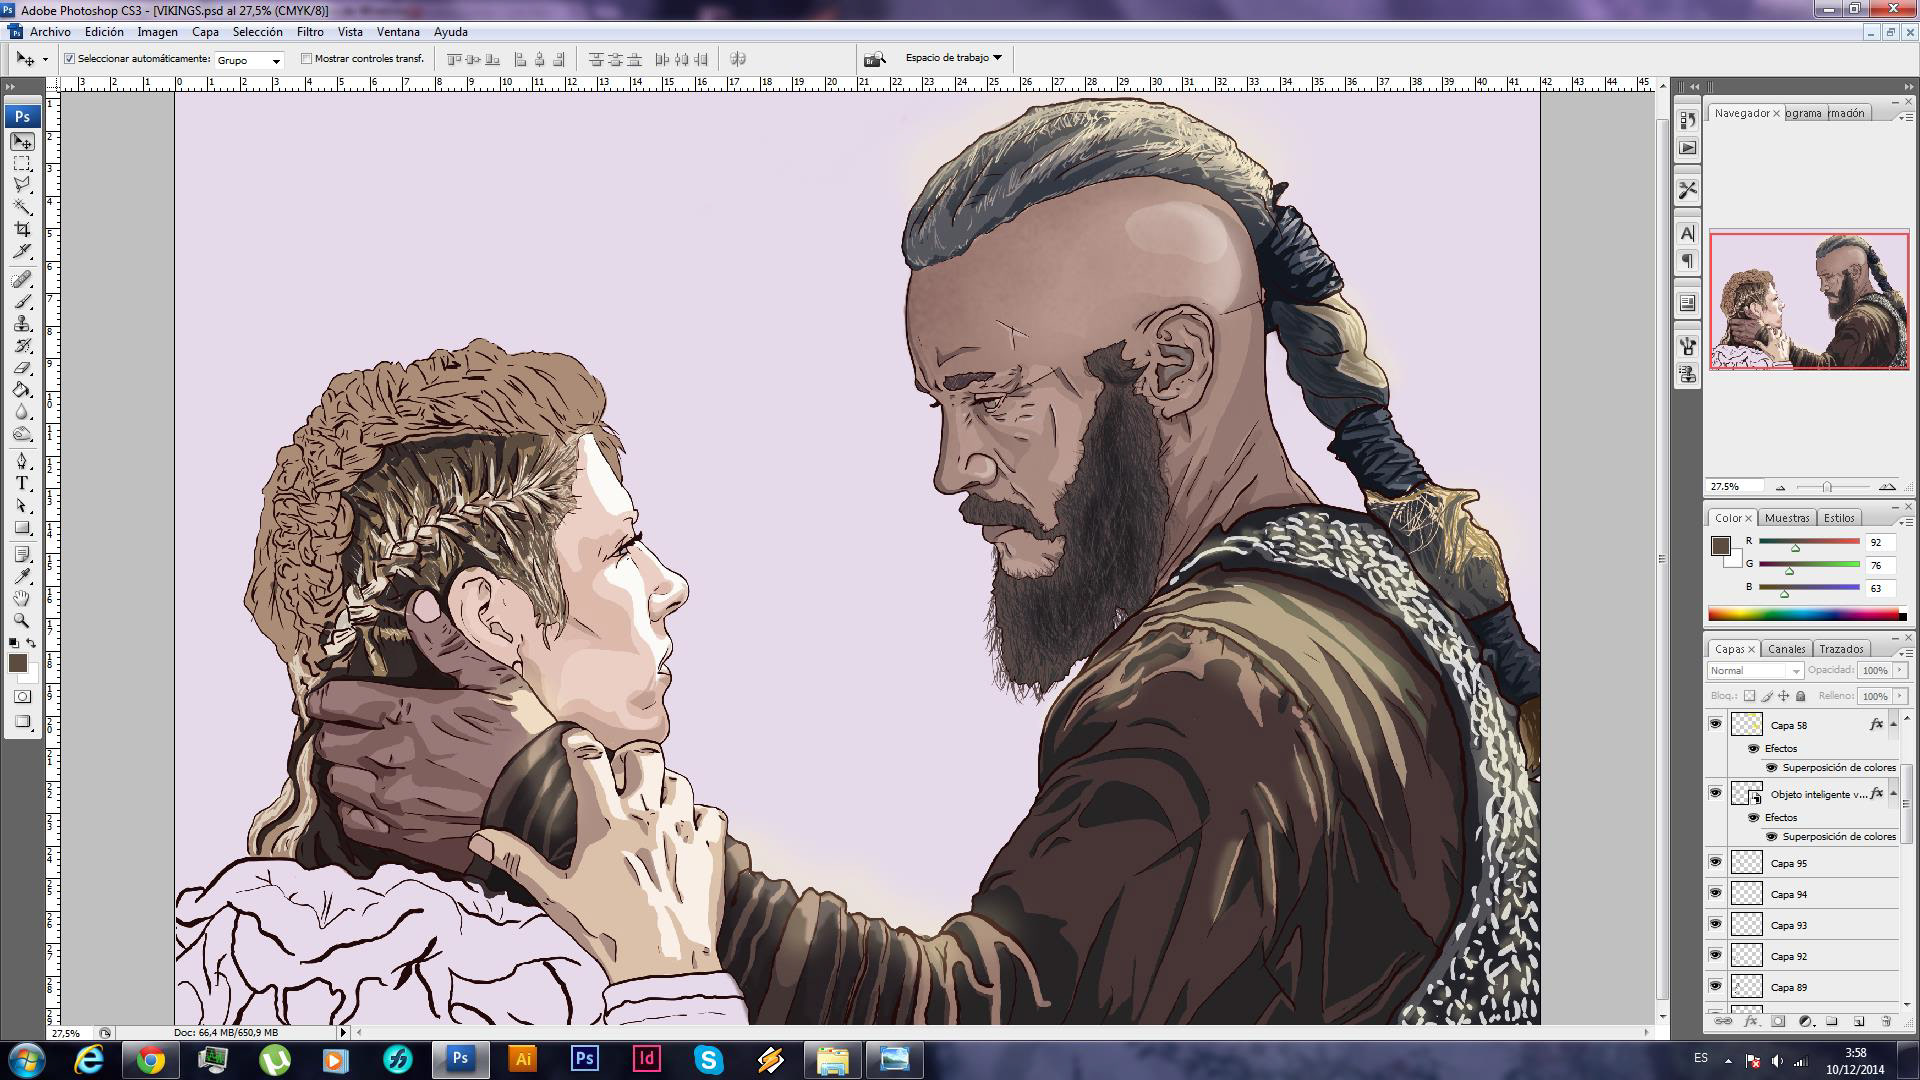This screenshot has height=1080, width=1920.
Task: Select the Horizontal Type tool
Action: 22,483
